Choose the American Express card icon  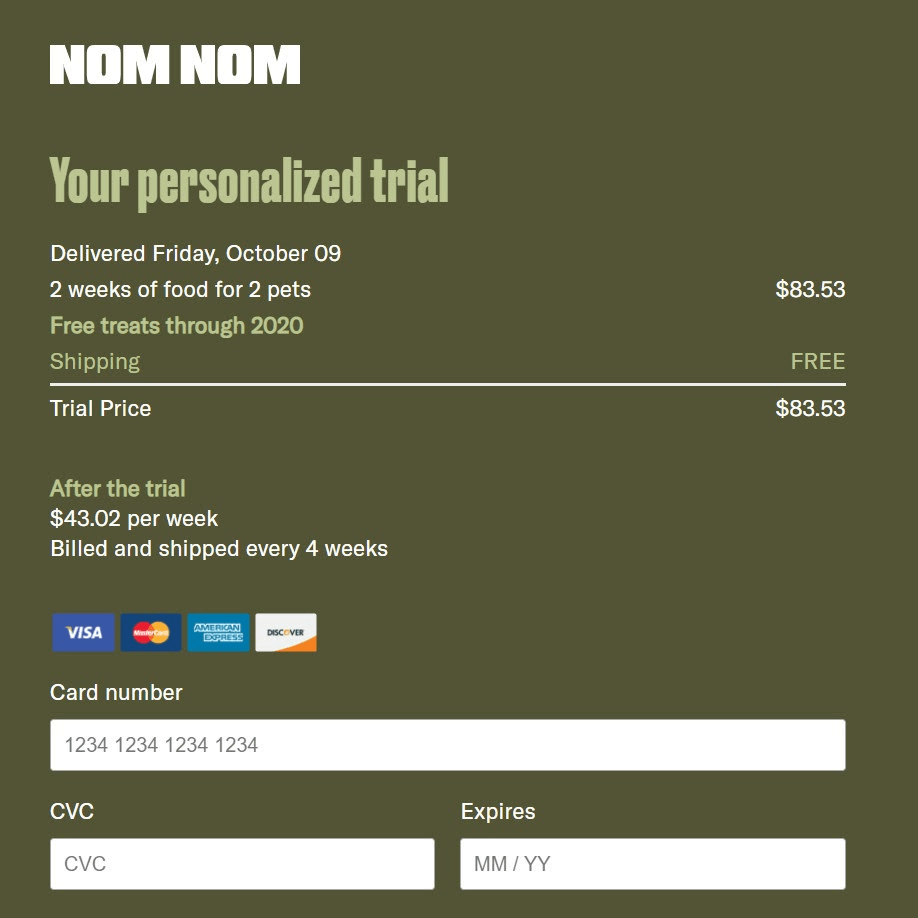(x=218, y=633)
